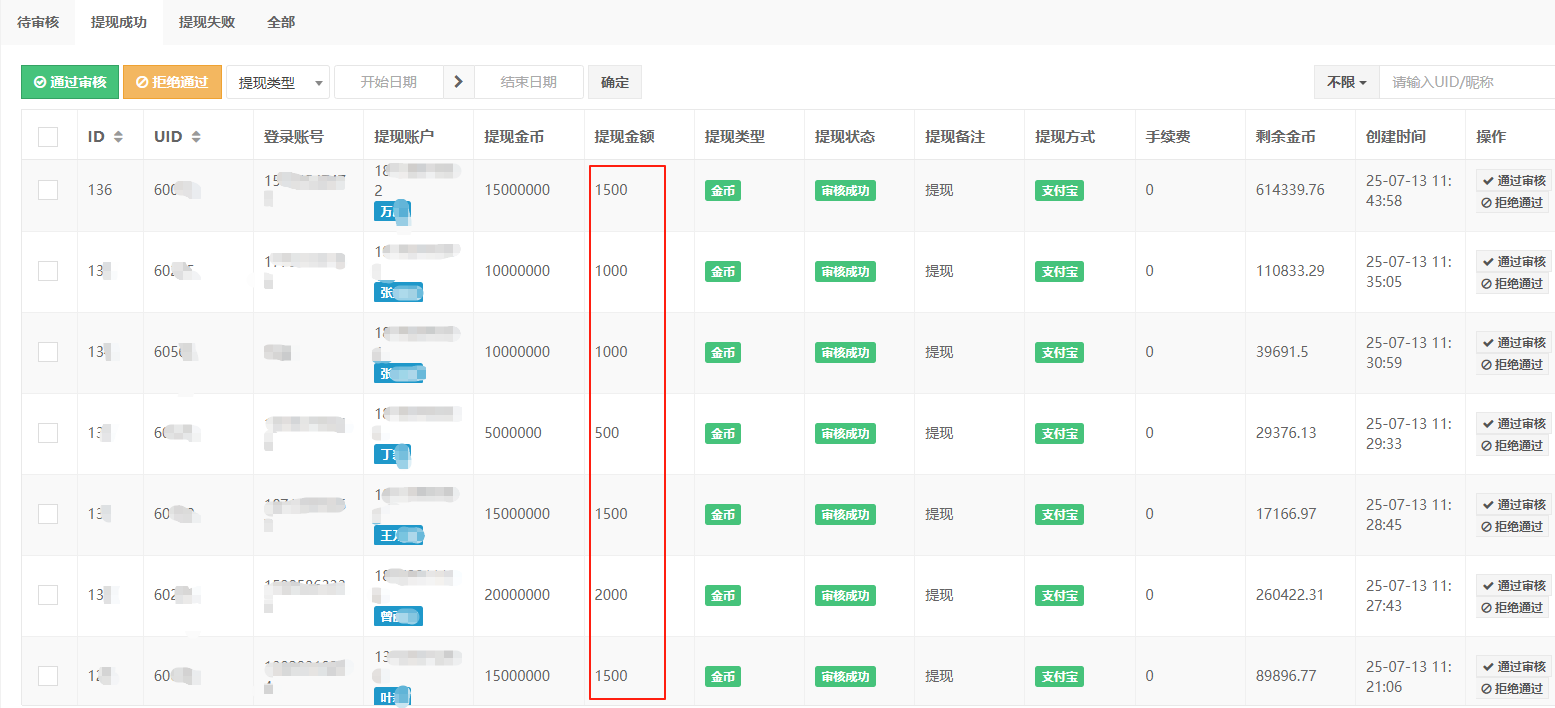Viewport: 1555px width, 708px height.
Task: Click the 支付宝 badge in ID 136 row
Action: [x=1060, y=190]
